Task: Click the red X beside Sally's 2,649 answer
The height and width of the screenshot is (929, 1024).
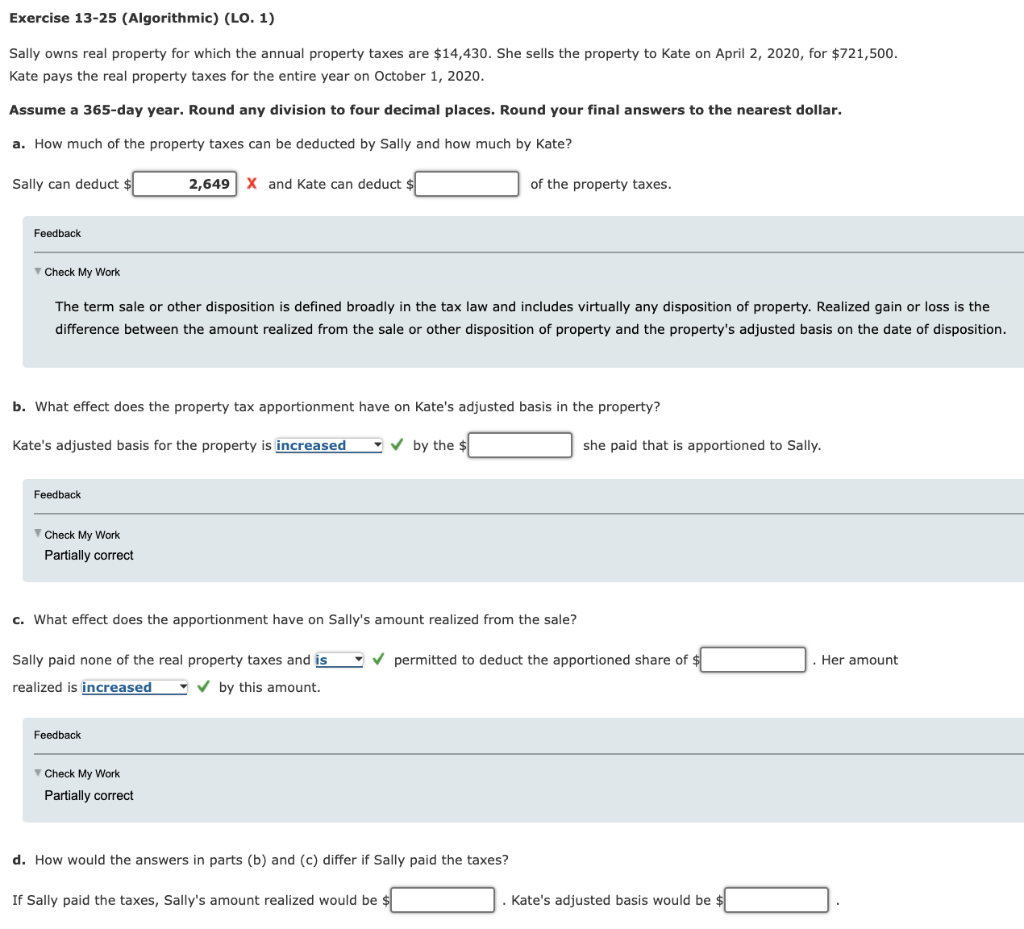Action: [x=253, y=183]
